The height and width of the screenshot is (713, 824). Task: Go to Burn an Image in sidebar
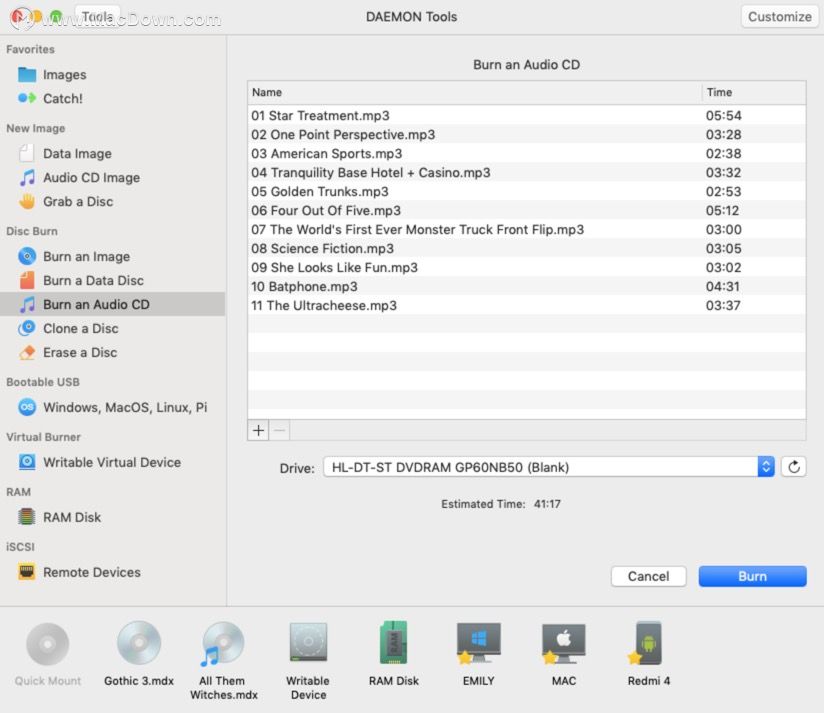pyautogui.click(x=87, y=256)
